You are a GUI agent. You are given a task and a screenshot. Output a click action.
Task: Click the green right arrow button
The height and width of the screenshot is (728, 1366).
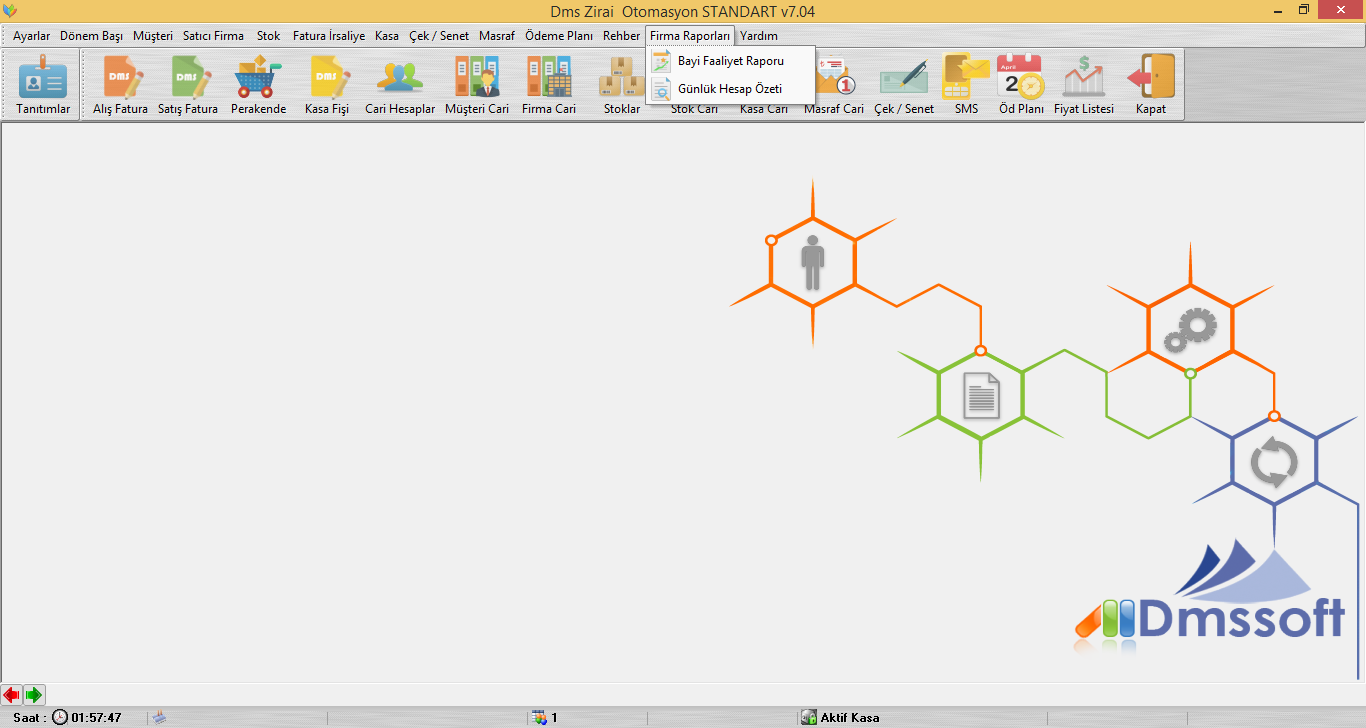tap(34, 694)
